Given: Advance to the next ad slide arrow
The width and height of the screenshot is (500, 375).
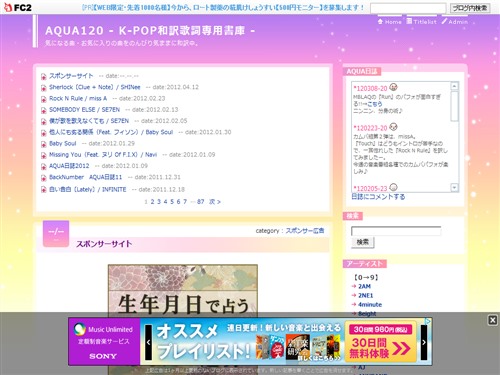Looking at the screenshot, I should [x=424, y=342].
